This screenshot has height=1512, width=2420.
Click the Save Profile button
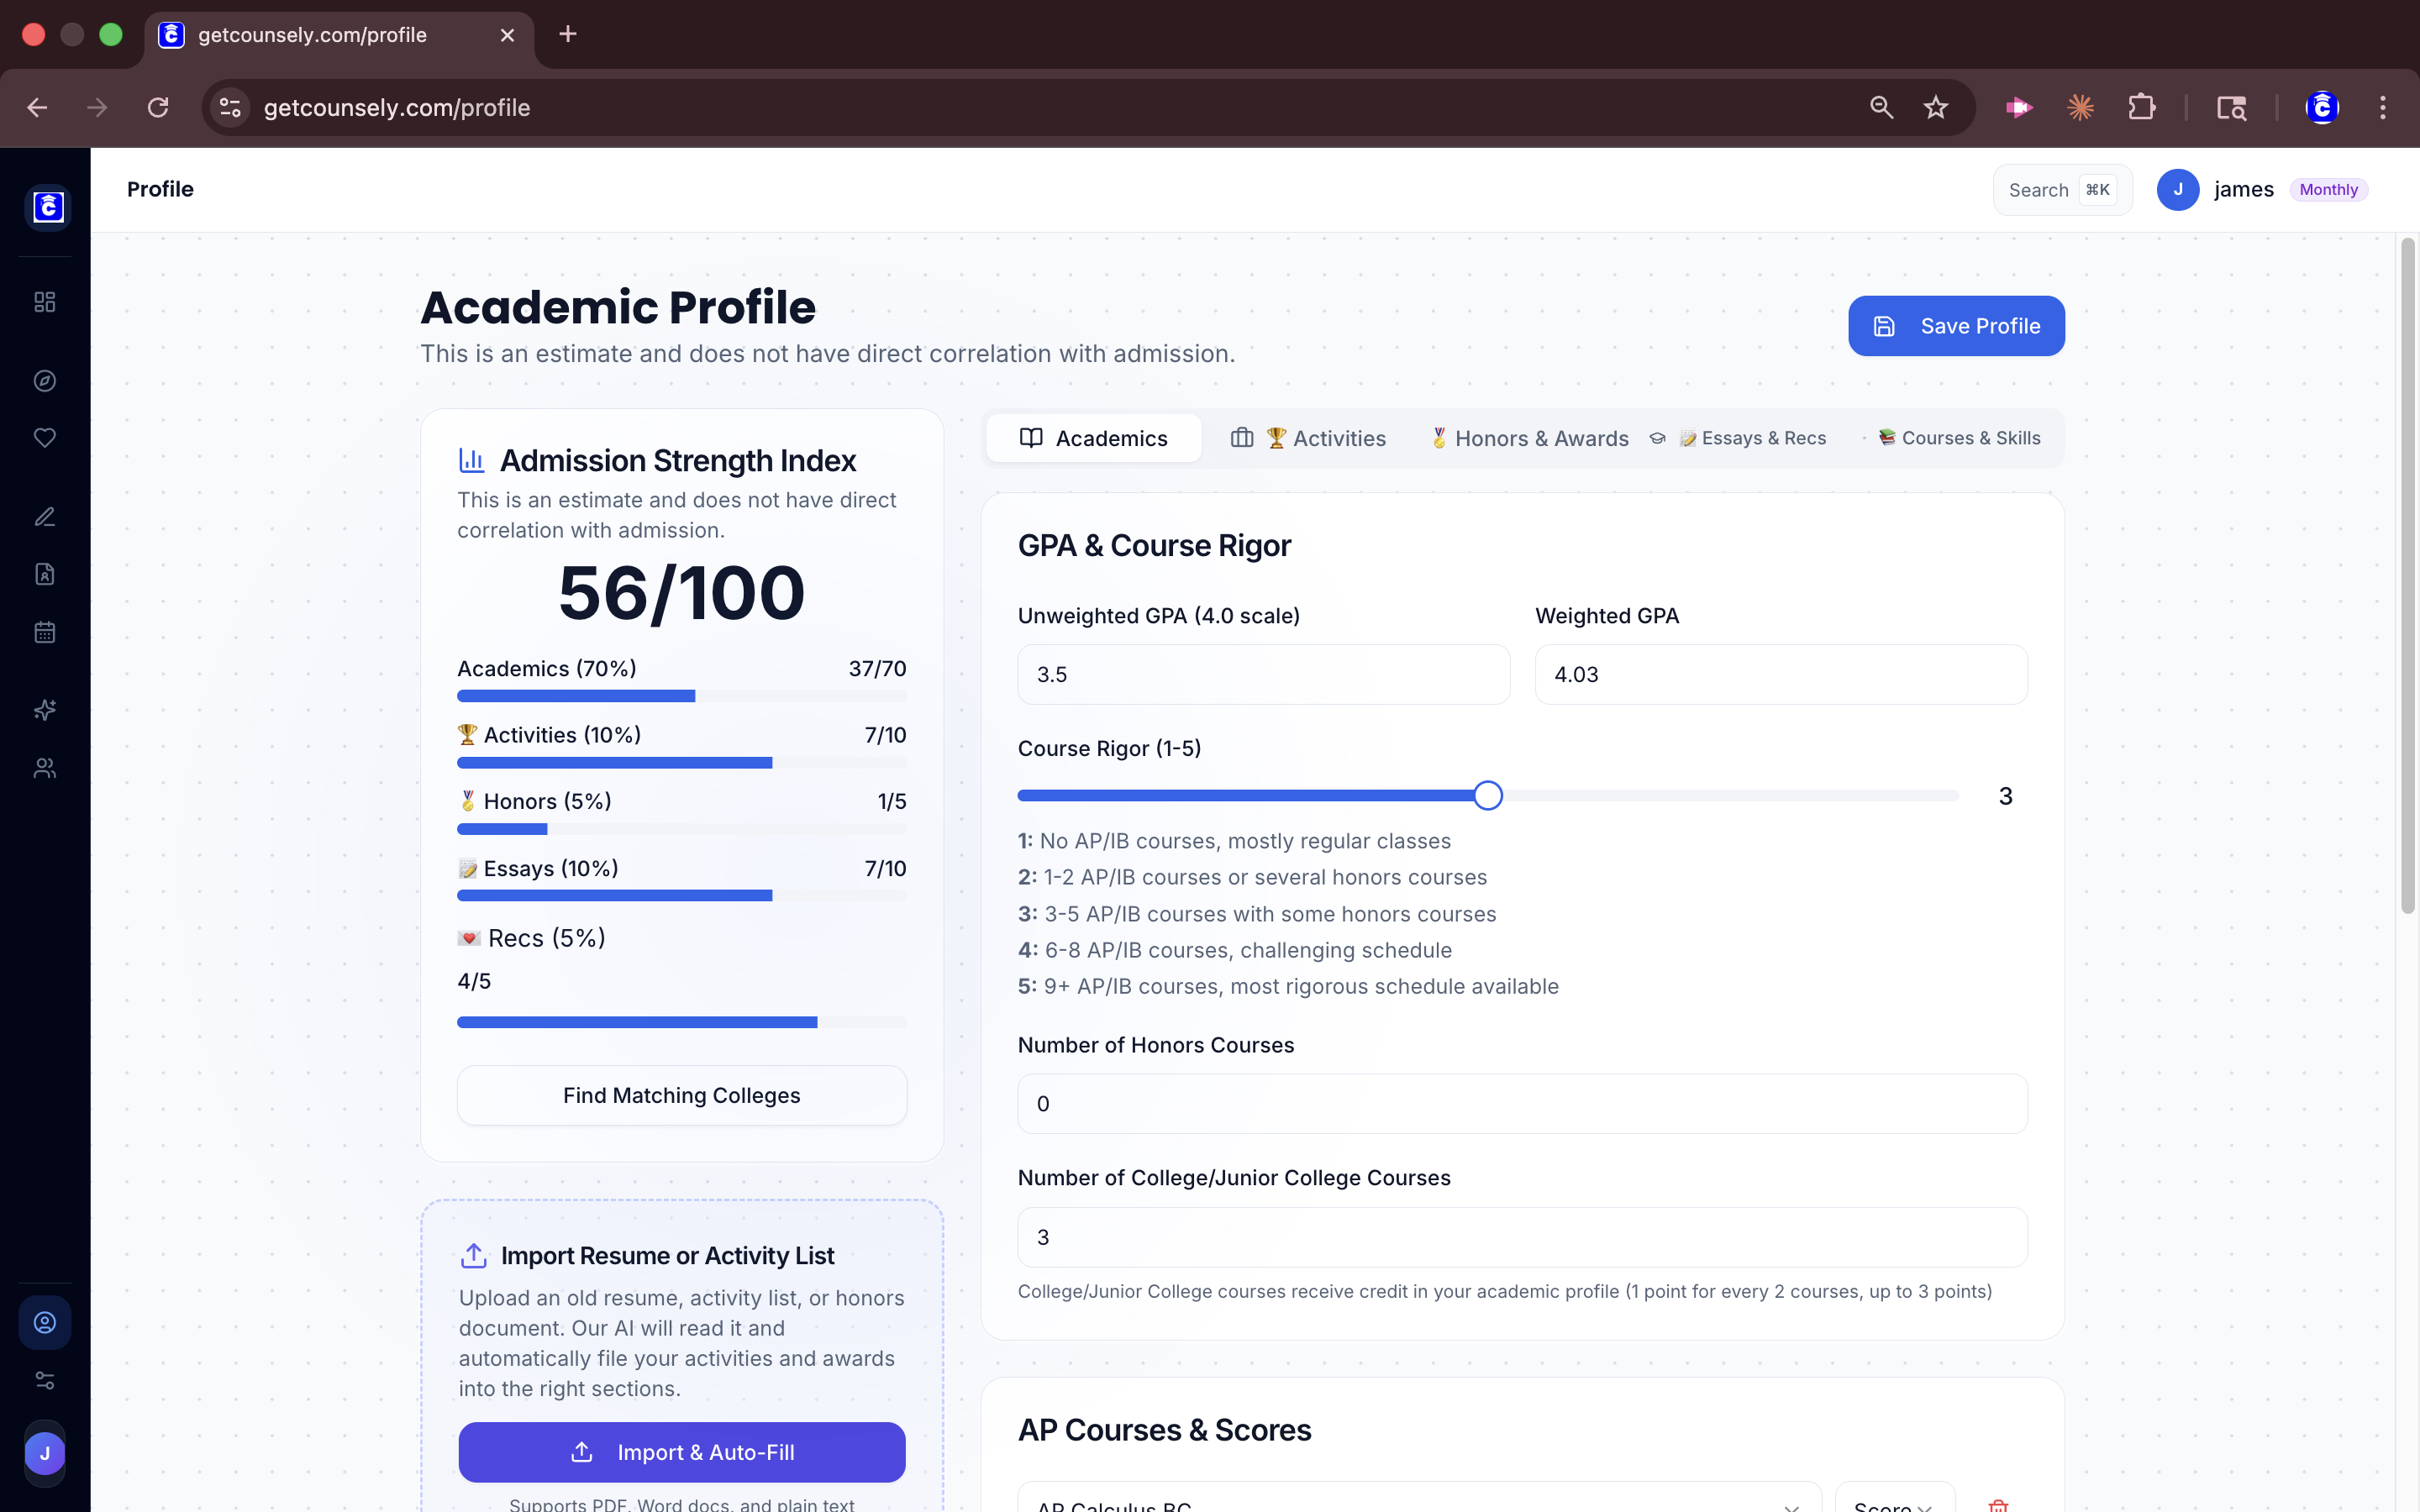tap(1955, 326)
